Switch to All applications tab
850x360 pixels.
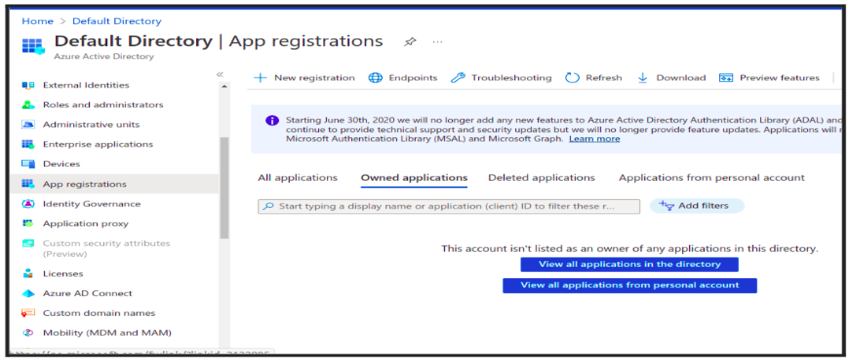pyautogui.click(x=298, y=178)
